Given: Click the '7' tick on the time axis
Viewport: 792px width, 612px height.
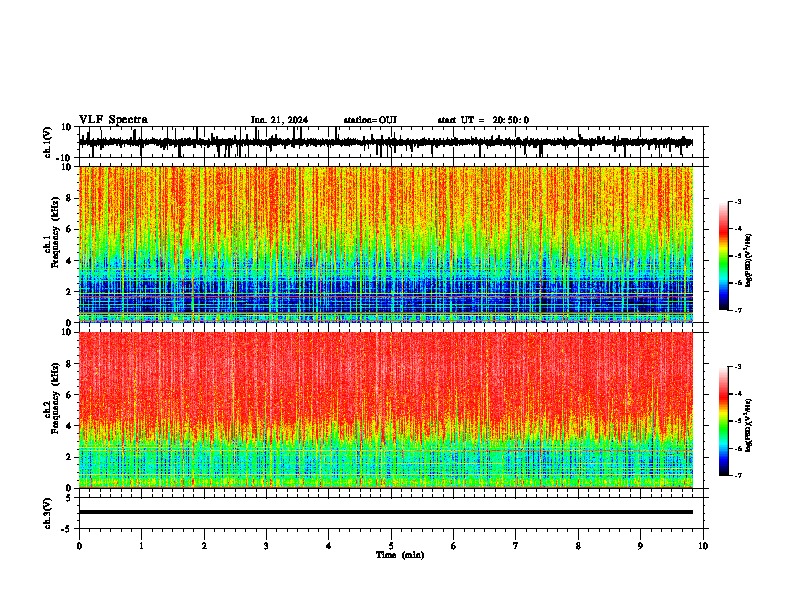Looking at the screenshot, I should (516, 546).
